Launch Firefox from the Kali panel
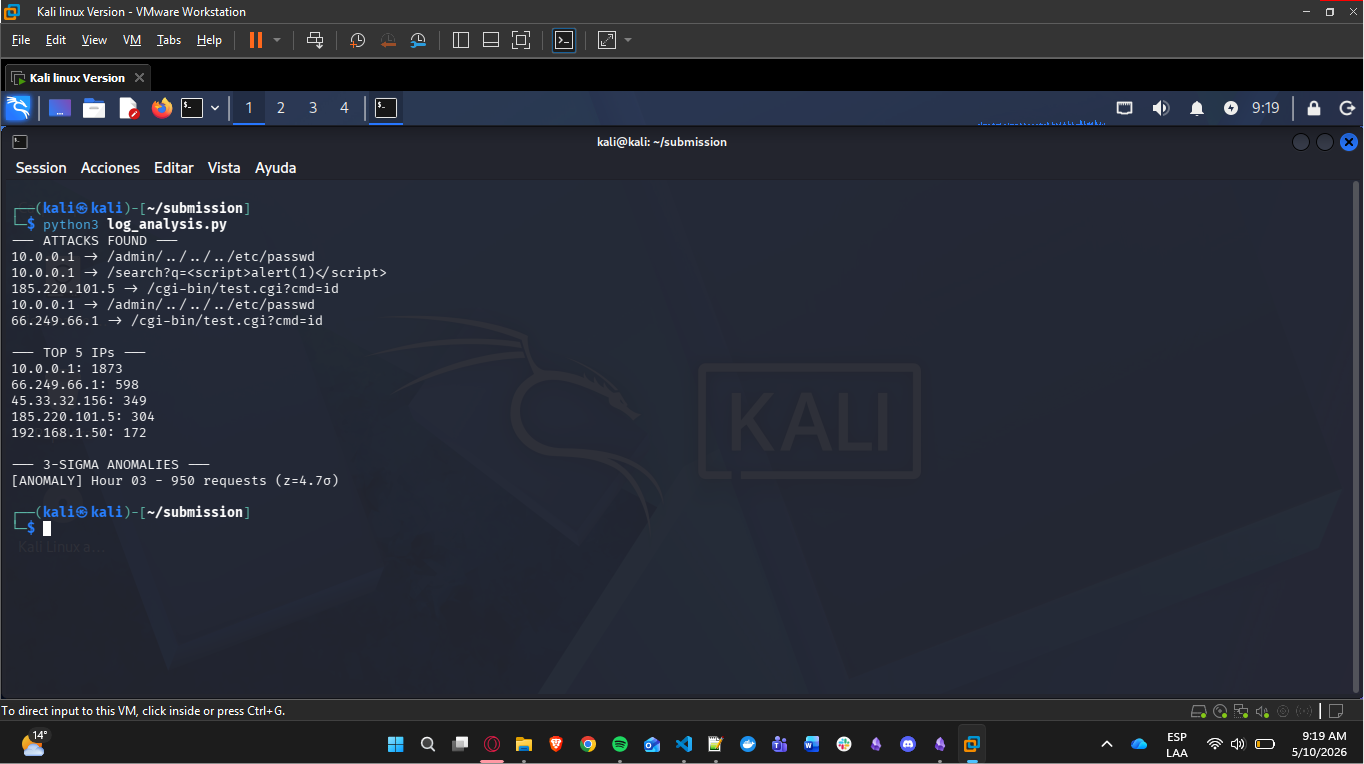Screen dimensions: 1364x764 (x=162, y=108)
